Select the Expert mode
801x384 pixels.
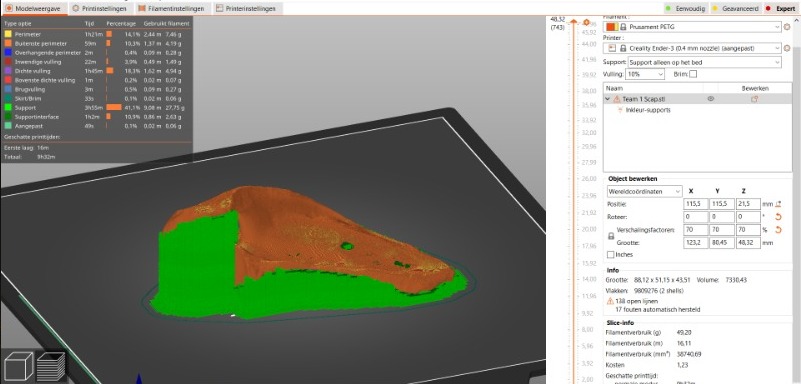tap(780, 9)
